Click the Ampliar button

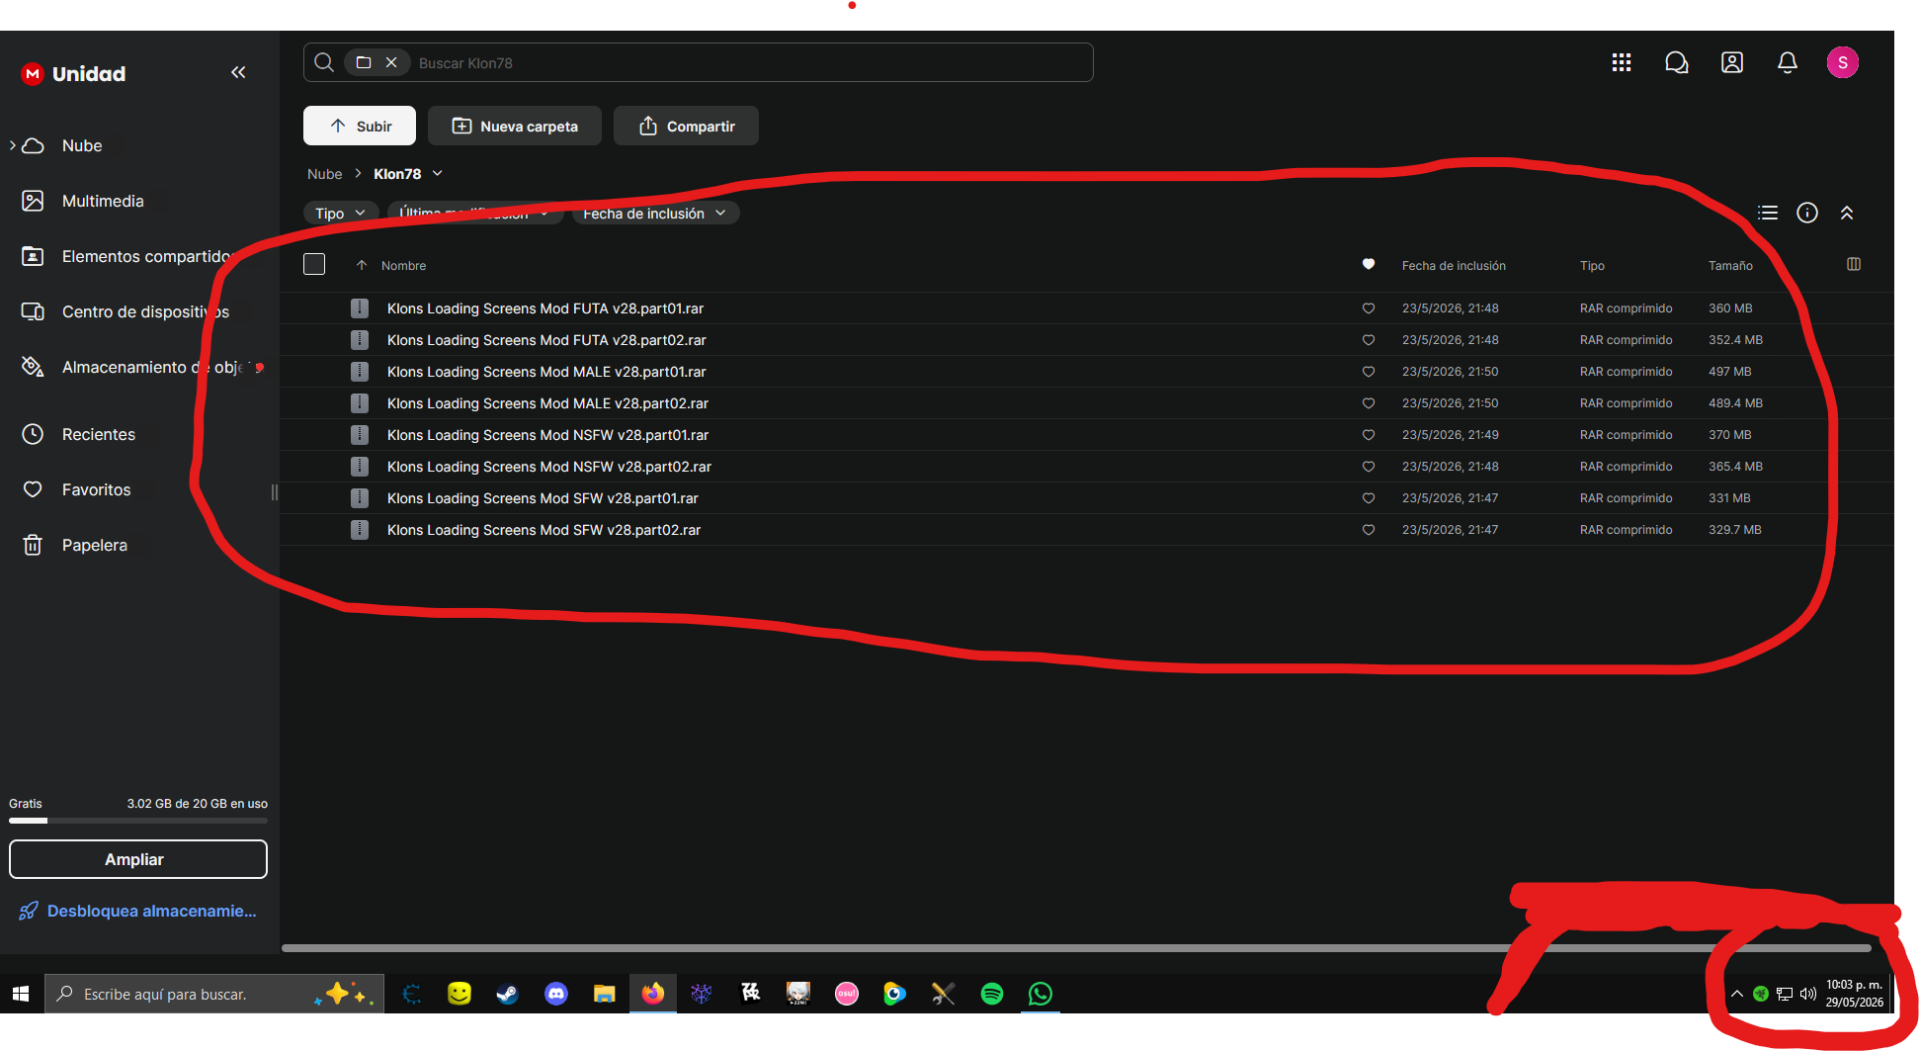point(138,859)
